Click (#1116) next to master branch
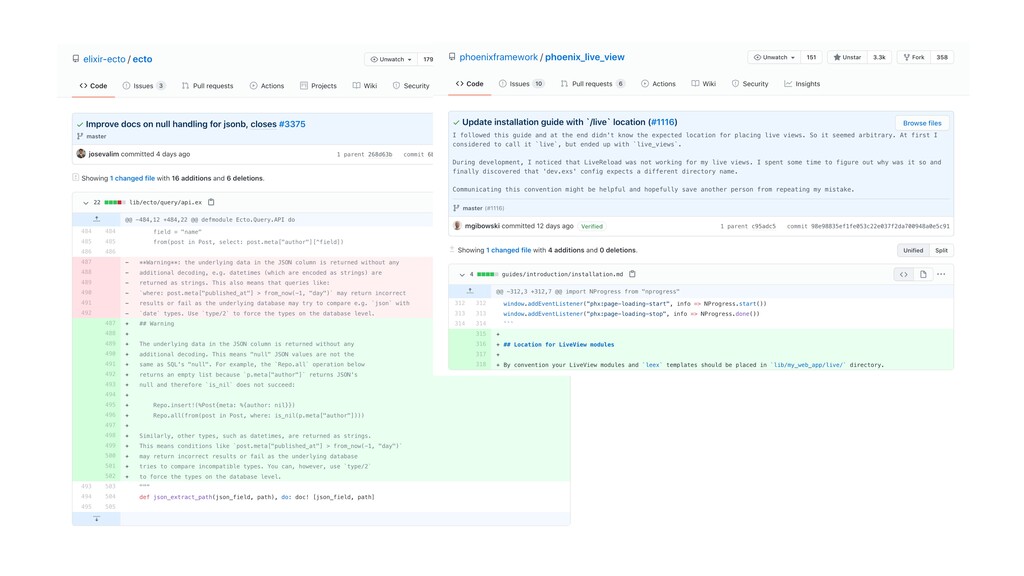Viewport: 1024px width, 576px height. (494, 208)
